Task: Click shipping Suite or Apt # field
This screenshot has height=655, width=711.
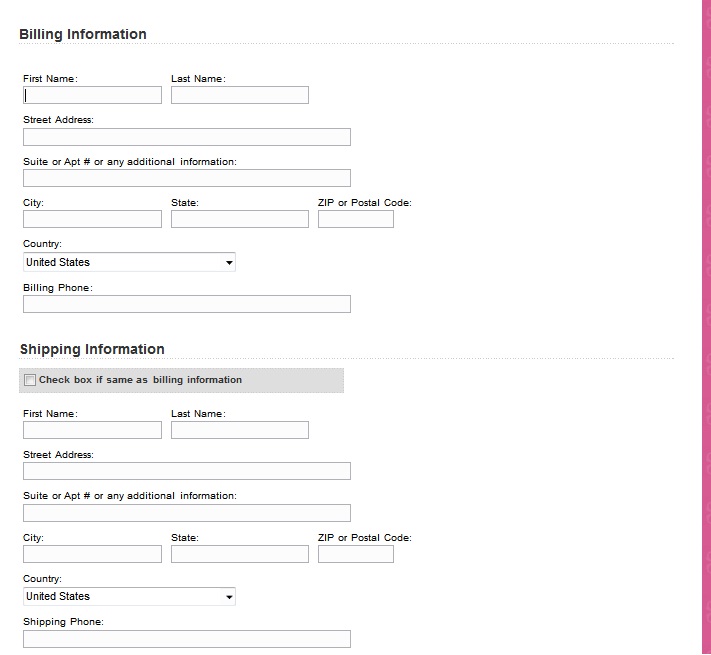Action: (x=187, y=513)
